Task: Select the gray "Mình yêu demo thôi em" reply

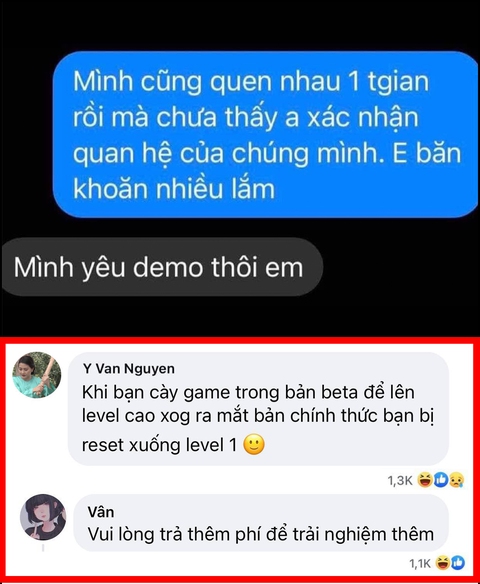Action: point(162,267)
